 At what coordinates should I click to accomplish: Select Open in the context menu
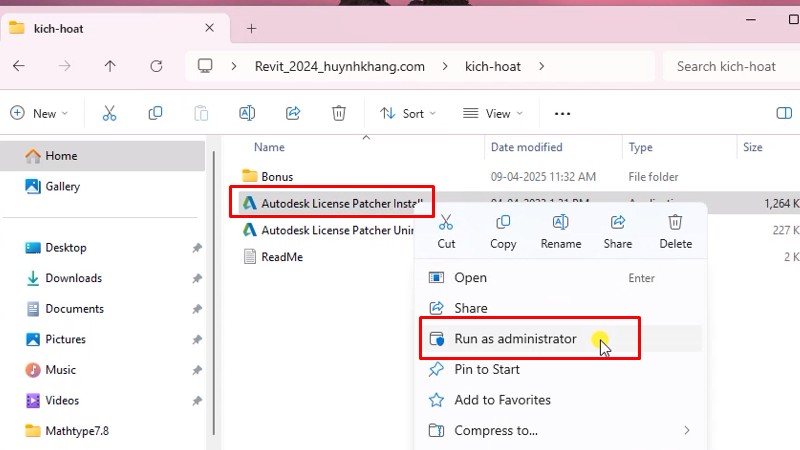(560, 278)
